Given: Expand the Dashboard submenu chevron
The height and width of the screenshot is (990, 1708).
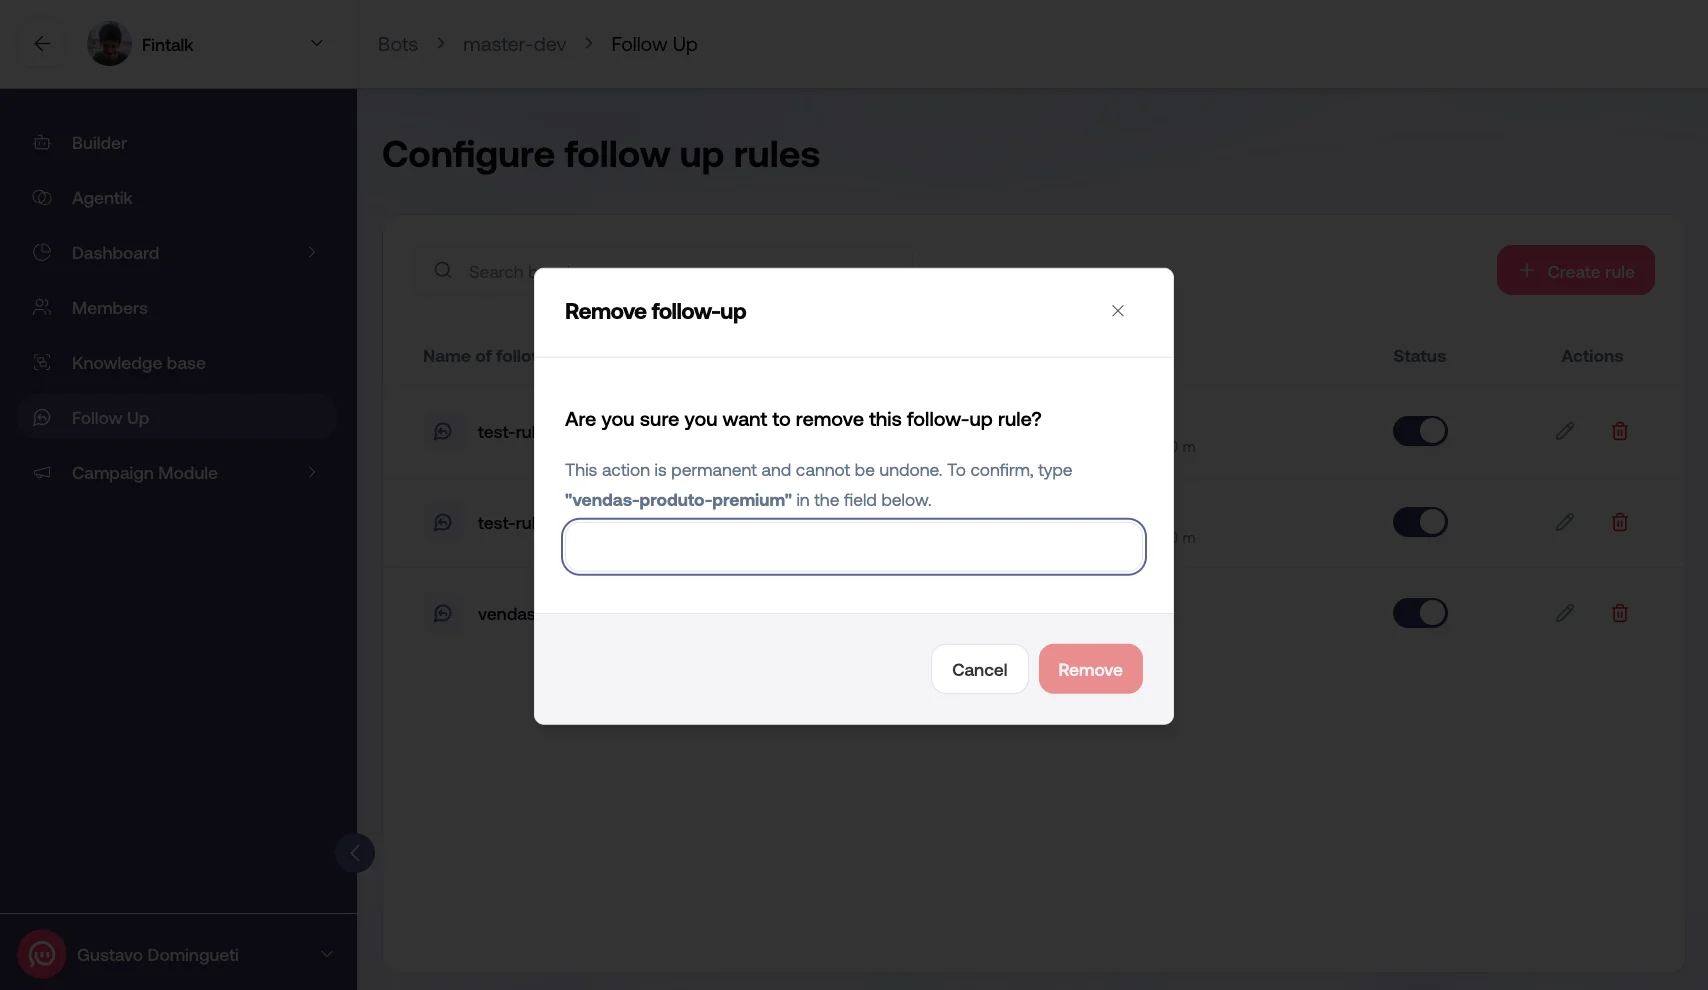Looking at the screenshot, I should (x=312, y=253).
